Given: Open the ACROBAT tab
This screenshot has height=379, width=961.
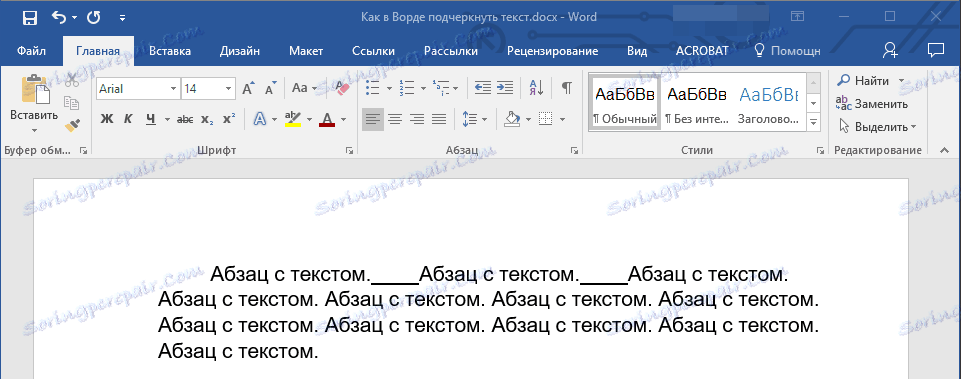Looking at the screenshot, I should click(702, 51).
